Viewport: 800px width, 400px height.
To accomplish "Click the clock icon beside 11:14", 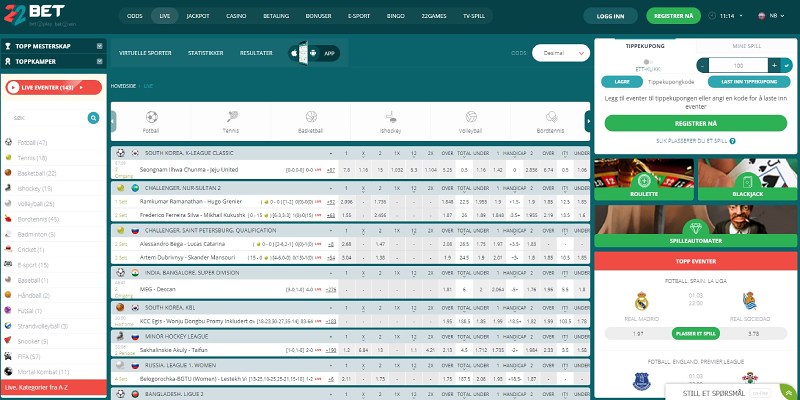I will tap(712, 16).
